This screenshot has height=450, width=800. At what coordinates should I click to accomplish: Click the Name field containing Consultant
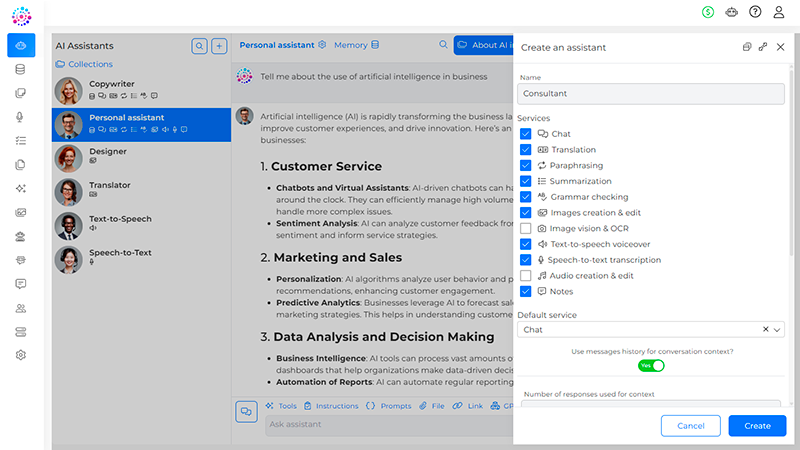[651, 94]
